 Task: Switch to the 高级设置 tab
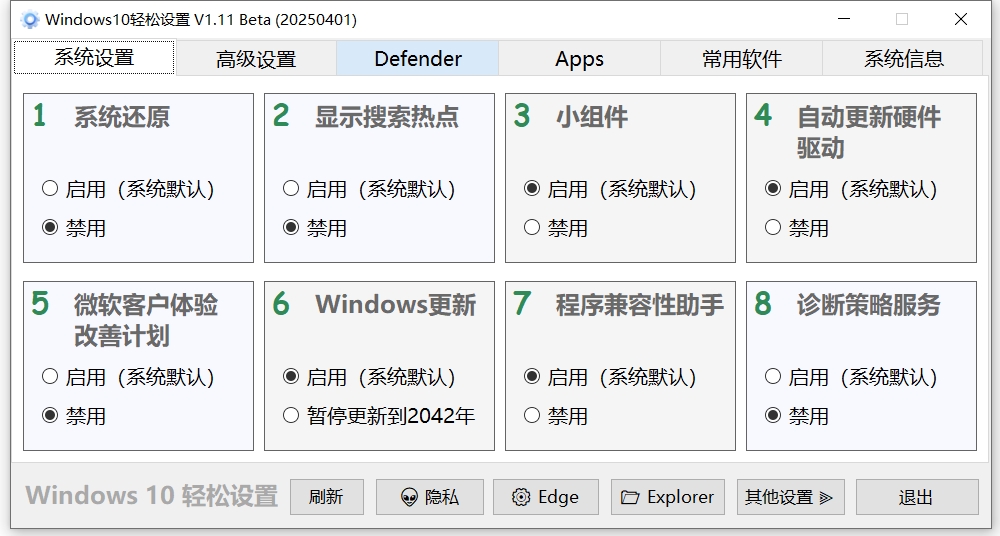(256, 59)
